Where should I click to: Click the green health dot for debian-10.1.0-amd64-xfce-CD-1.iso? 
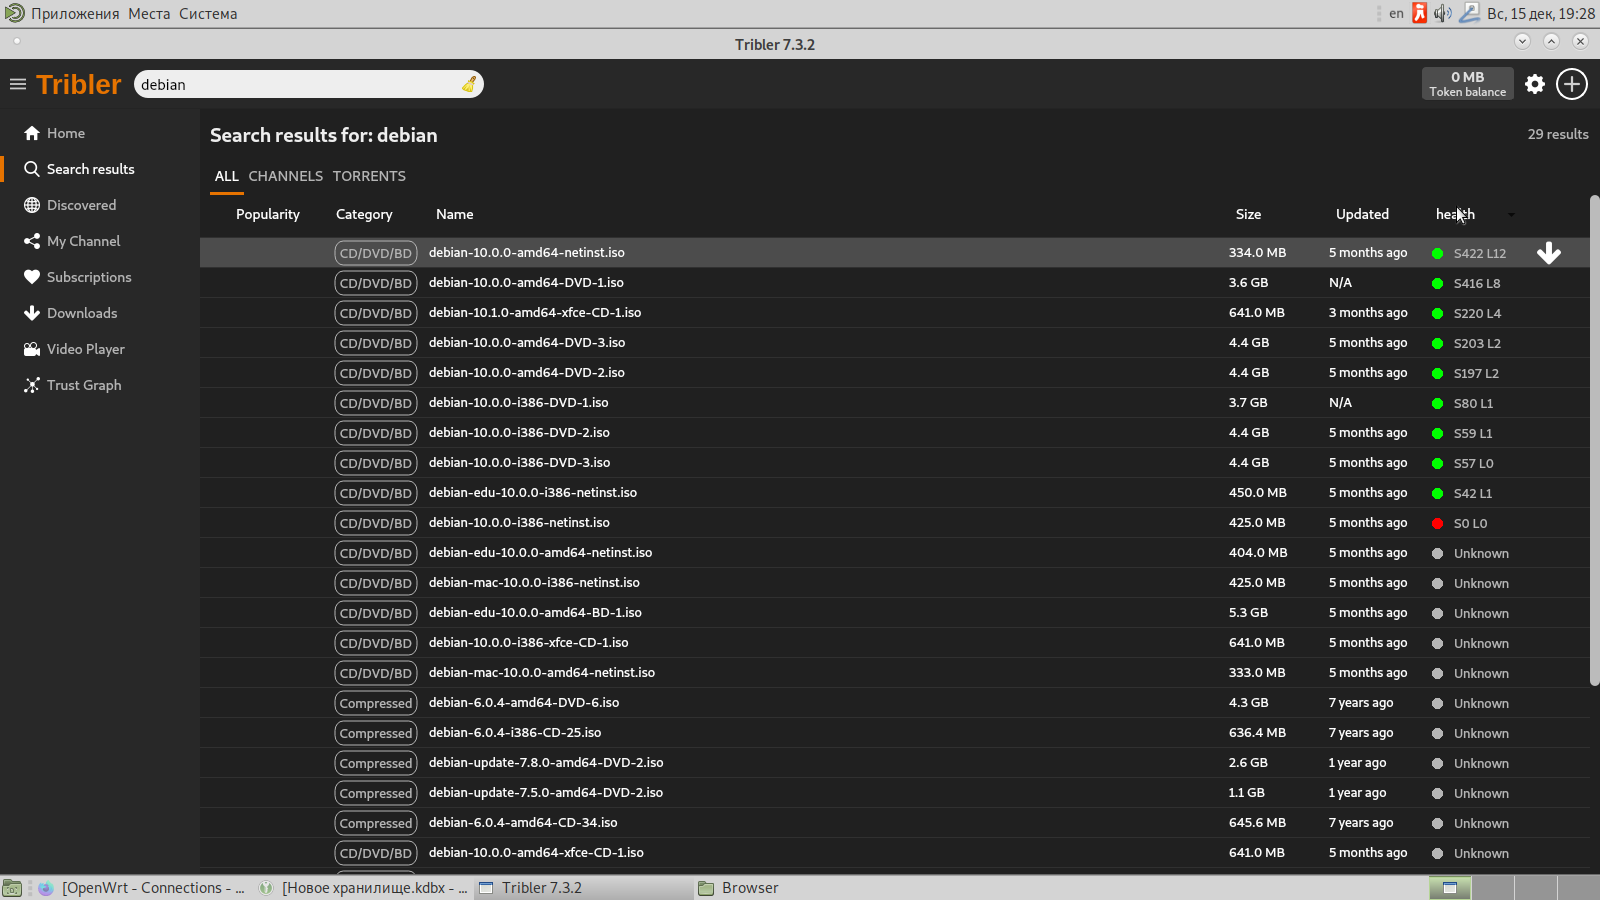(1437, 313)
